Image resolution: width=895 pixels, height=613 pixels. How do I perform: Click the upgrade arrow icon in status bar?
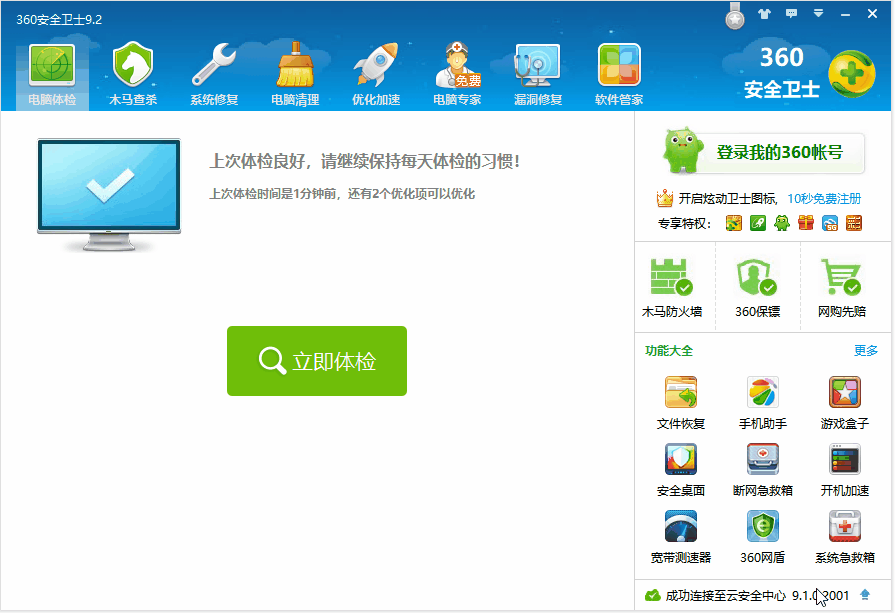tap(865, 595)
